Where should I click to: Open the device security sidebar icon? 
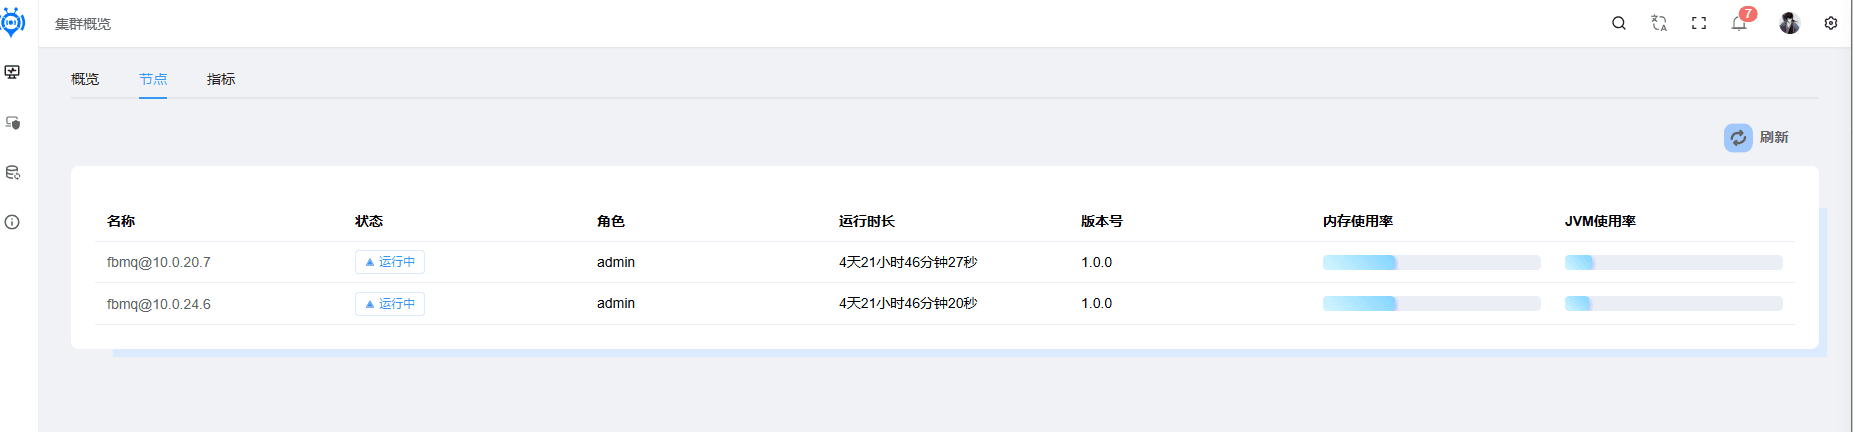click(x=12, y=122)
